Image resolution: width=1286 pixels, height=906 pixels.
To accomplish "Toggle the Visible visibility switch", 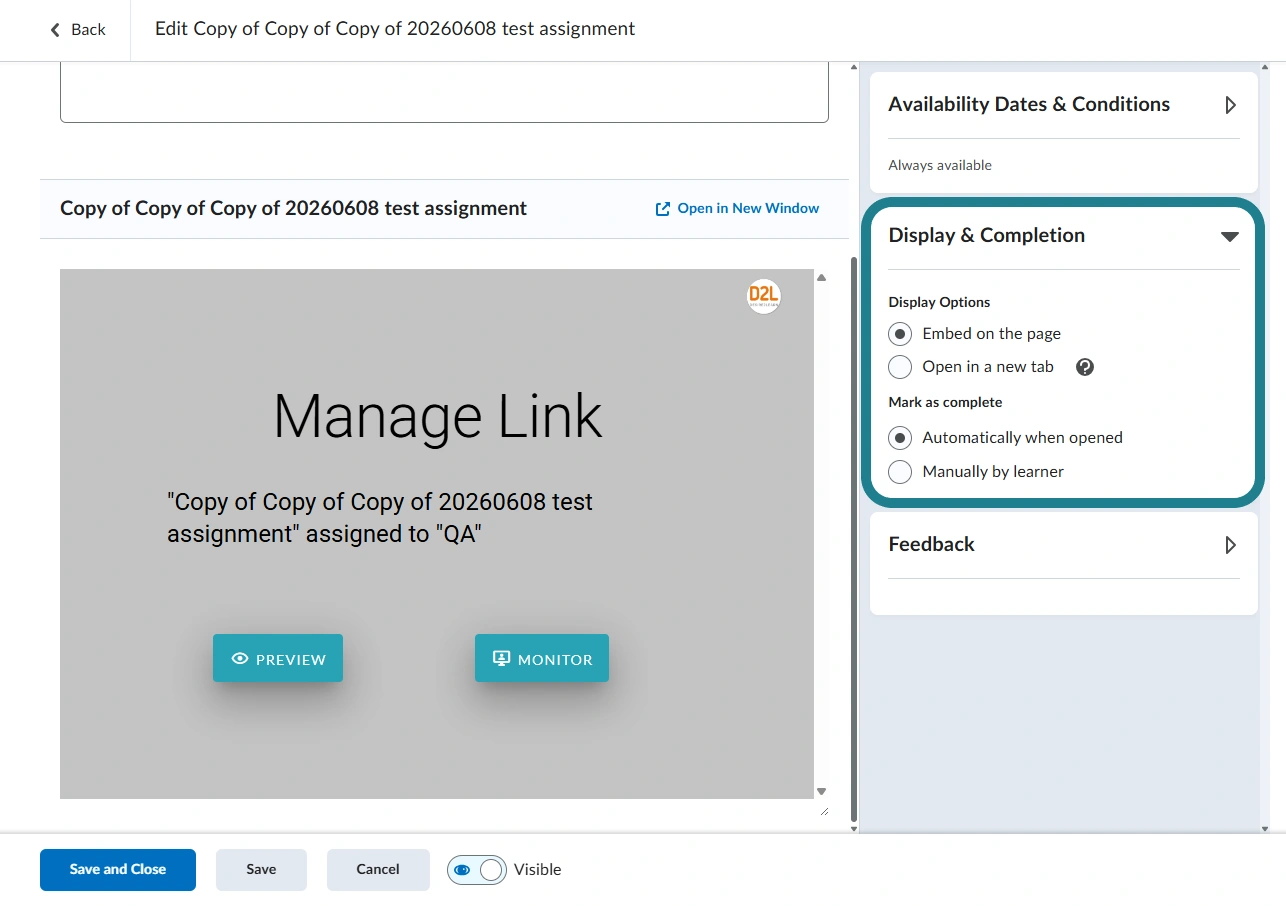I will [477, 870].
